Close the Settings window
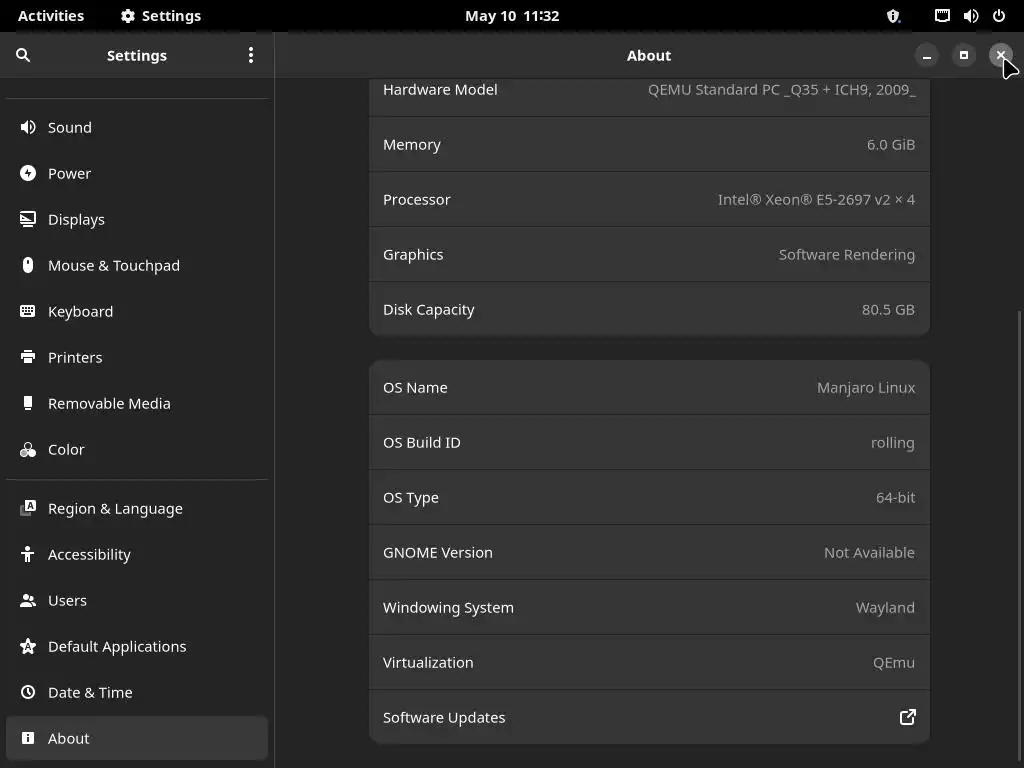 [1000, 56]
